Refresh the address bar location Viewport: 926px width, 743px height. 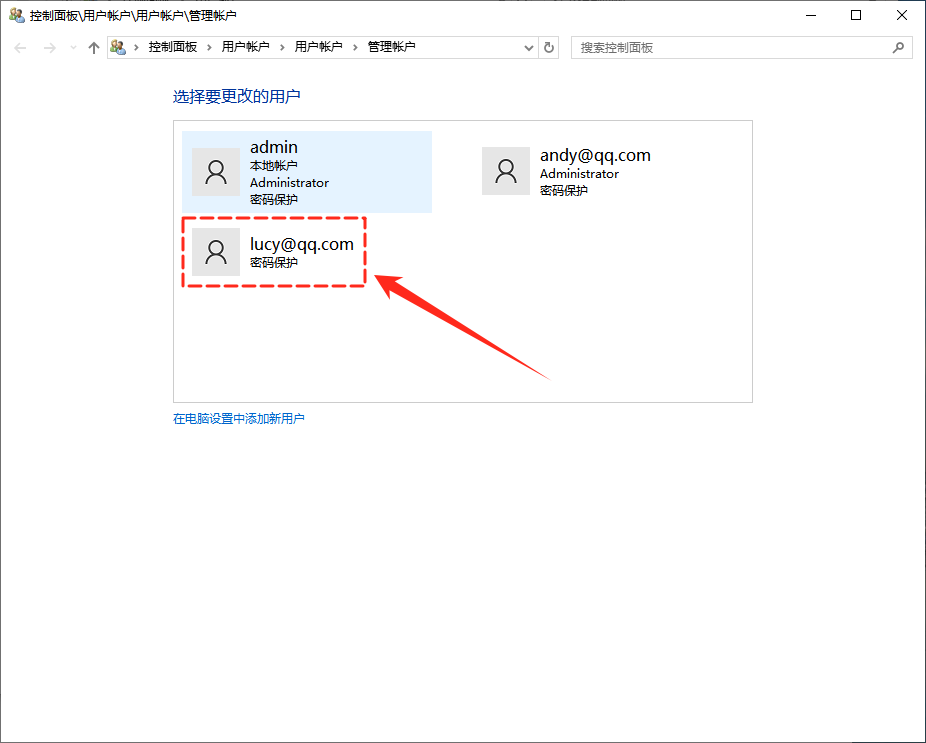pos(549,47)
